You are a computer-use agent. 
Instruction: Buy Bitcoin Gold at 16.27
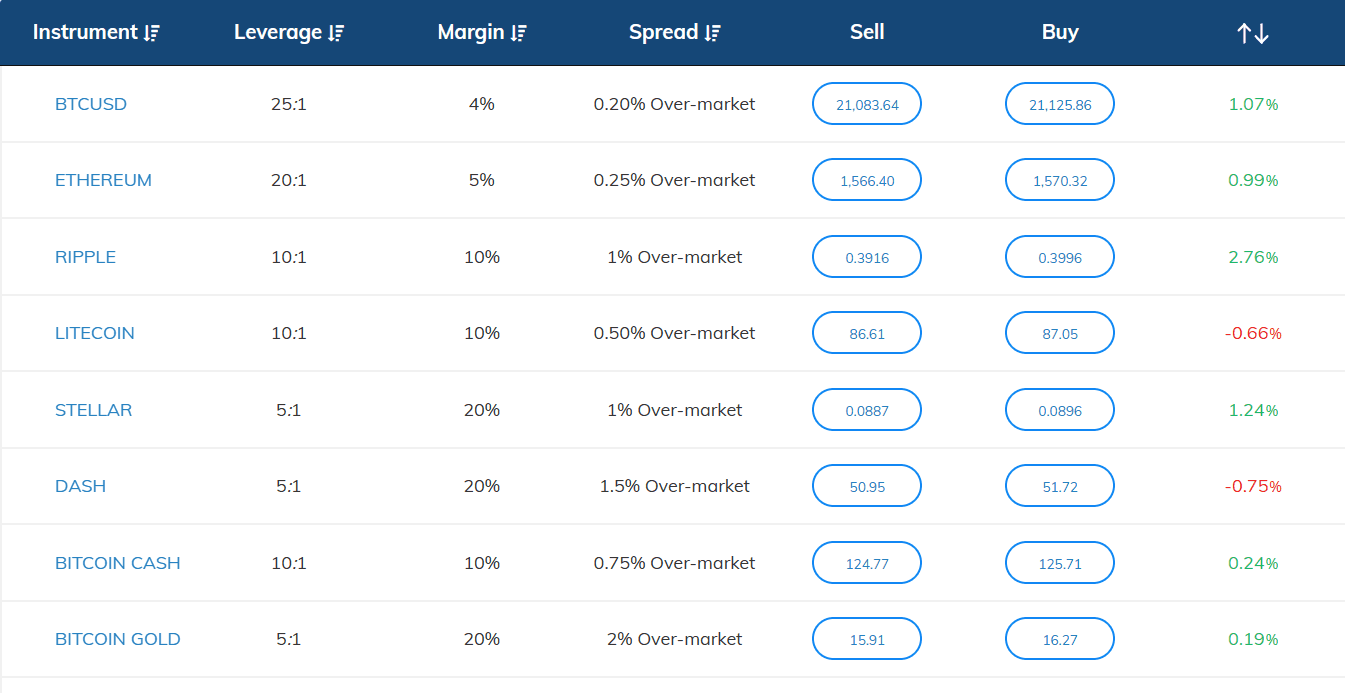1060,639
